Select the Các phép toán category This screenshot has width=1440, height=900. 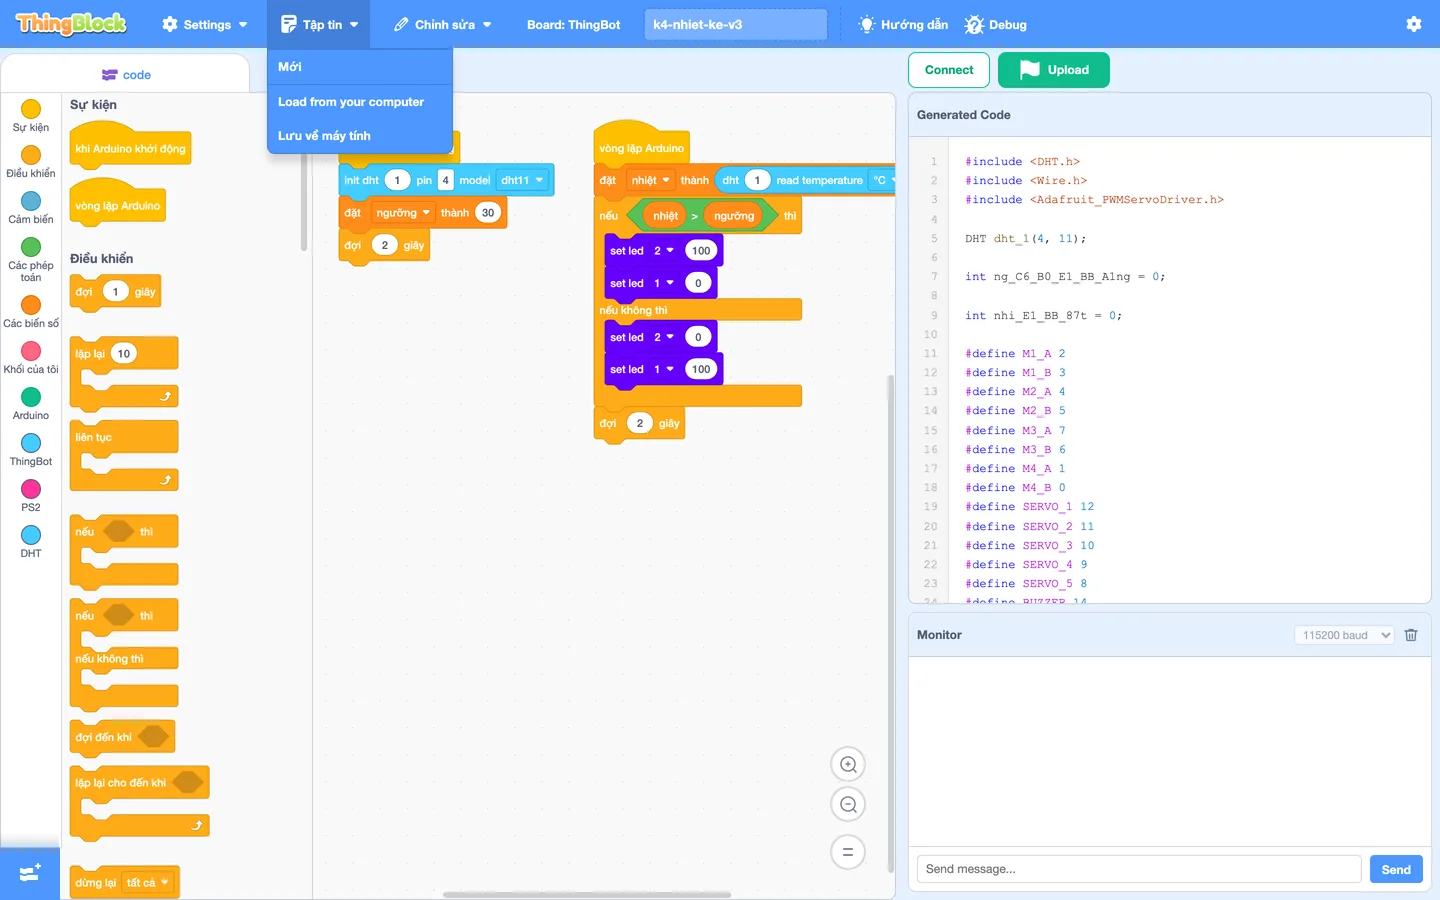pos(31,259)
